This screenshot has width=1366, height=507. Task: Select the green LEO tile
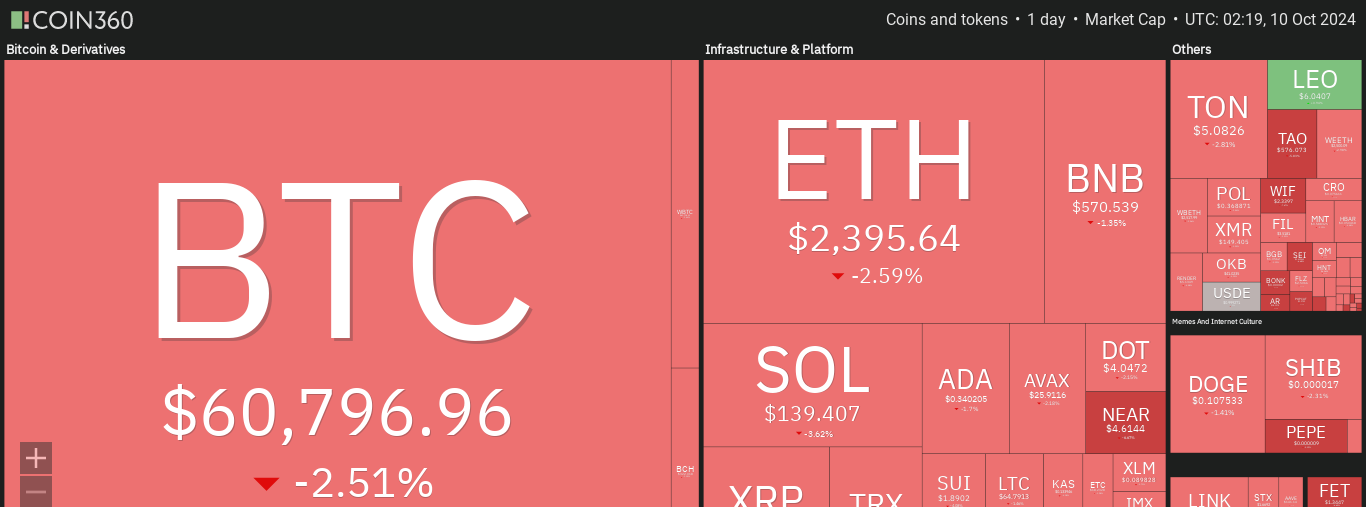[1314, 85]
